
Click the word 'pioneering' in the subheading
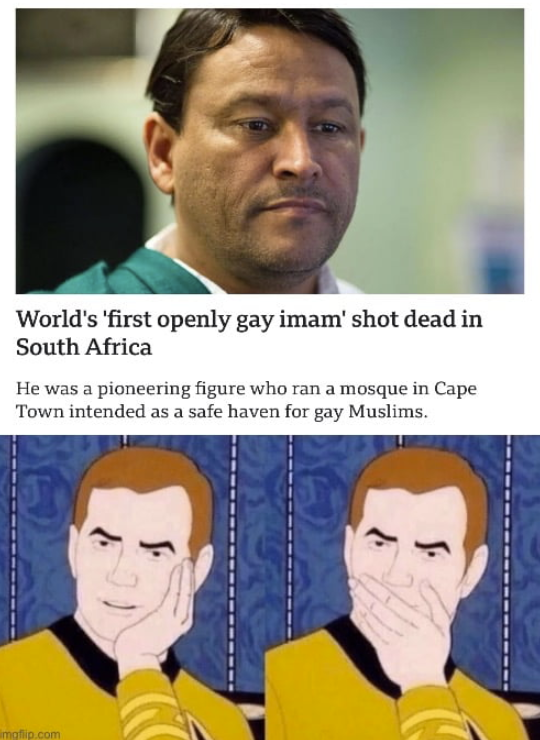click(x=143, y=390)
